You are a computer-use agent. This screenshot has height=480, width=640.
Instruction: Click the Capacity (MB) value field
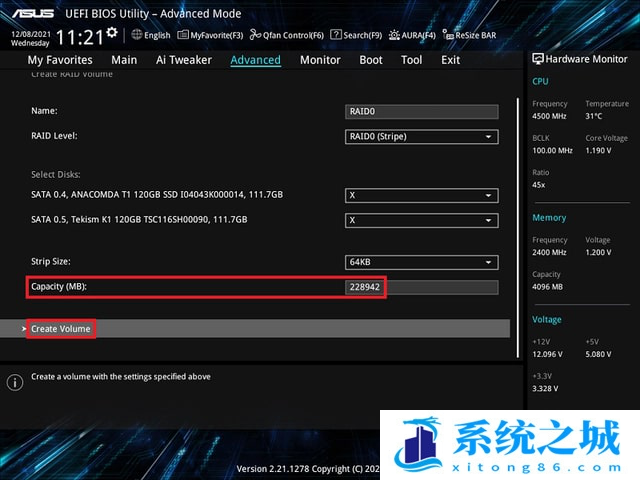coord(422,287)
